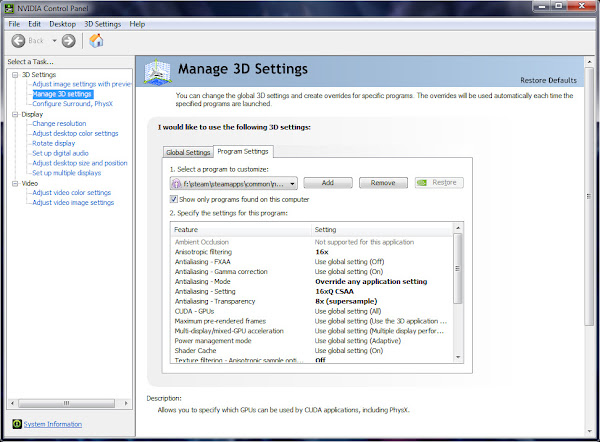The height and width of the screenshot is (442, 600).
Task: Click the Setting column header
Action: [x=382, y=230]
